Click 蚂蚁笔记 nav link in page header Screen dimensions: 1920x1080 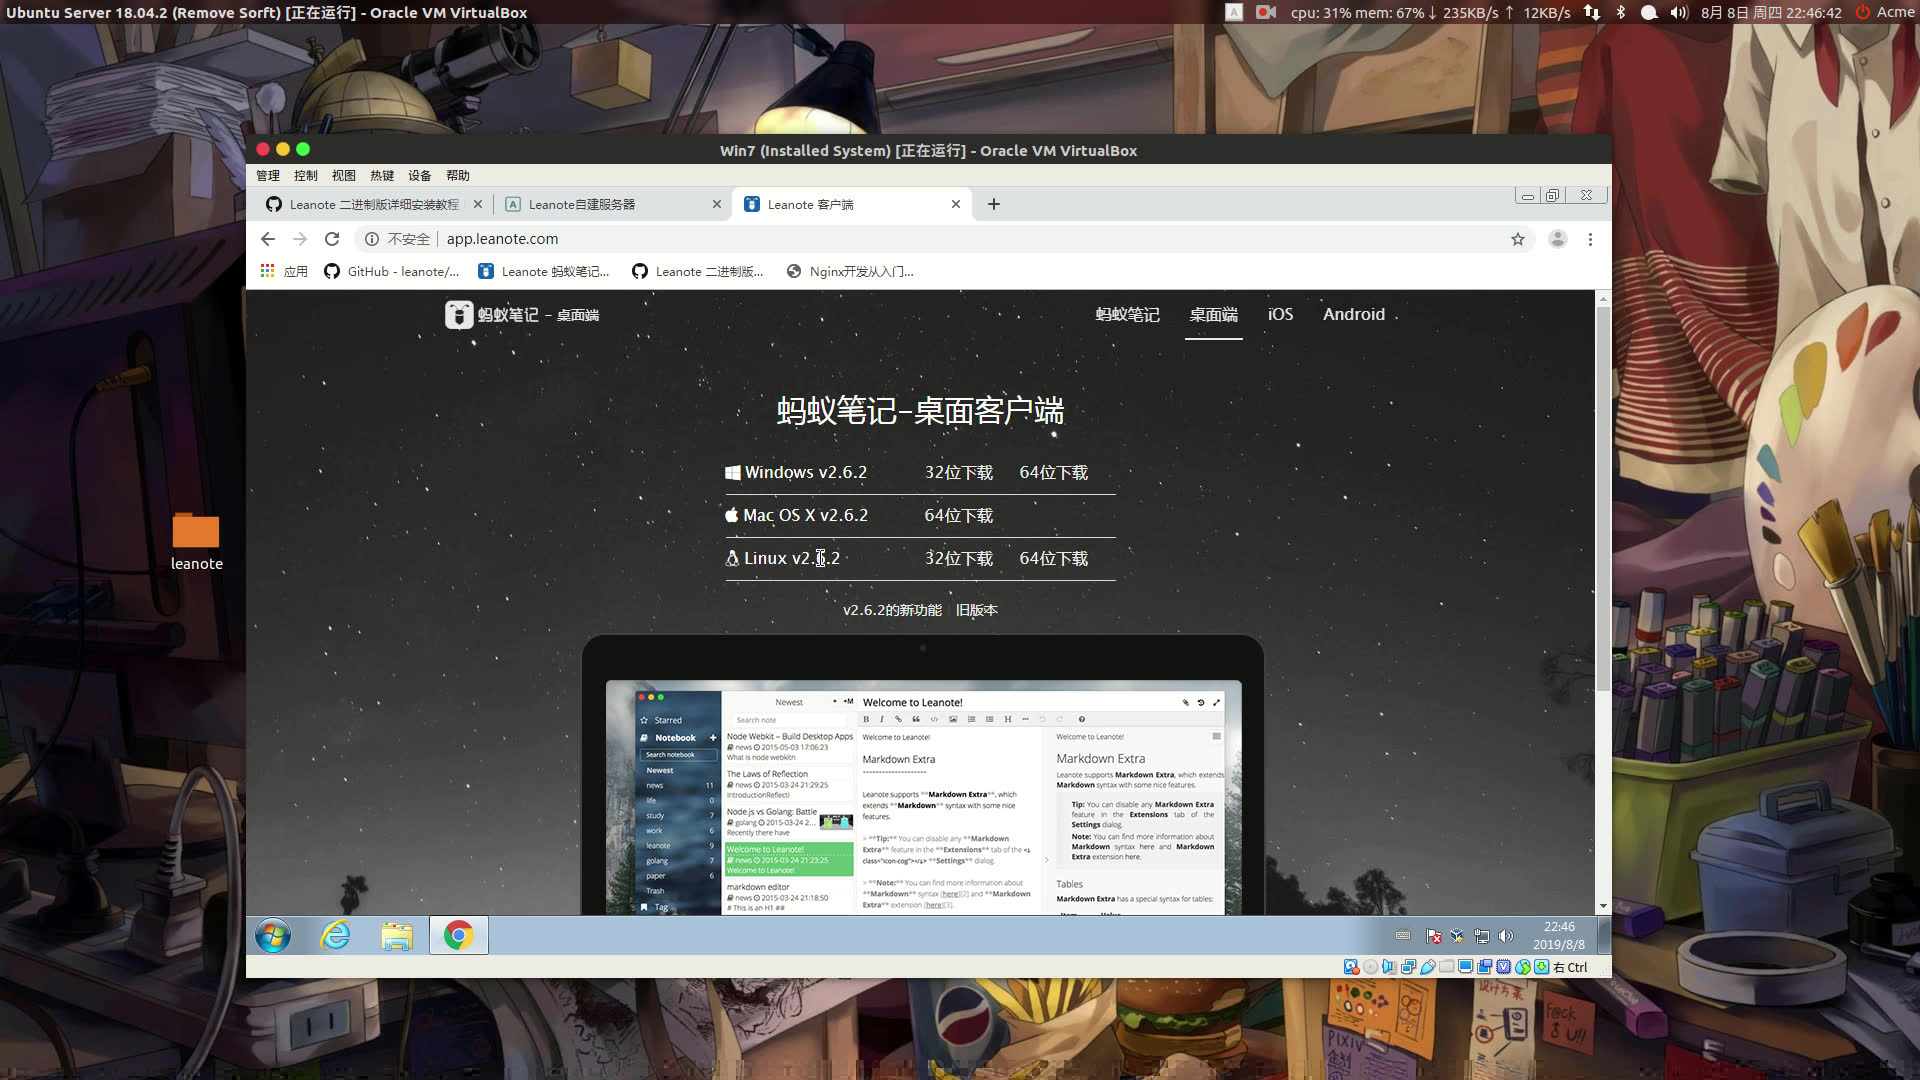[1127, 315]
